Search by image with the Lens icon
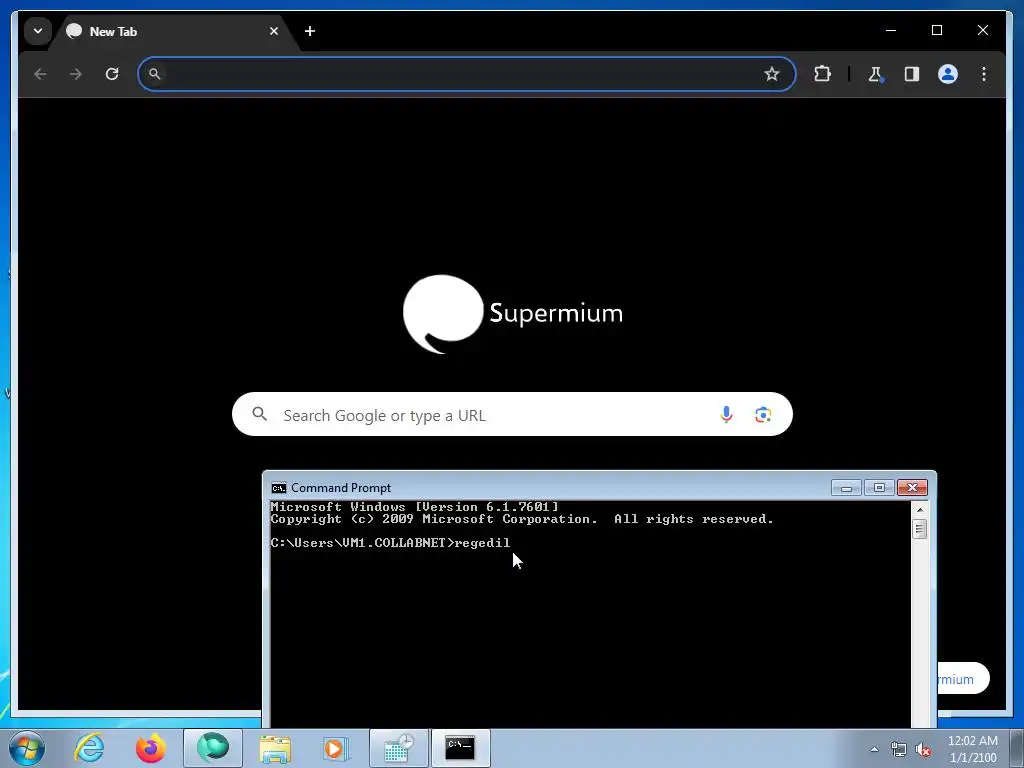Image resolution: width=1024 pixels, height=768 pixels. coord(763,414)
